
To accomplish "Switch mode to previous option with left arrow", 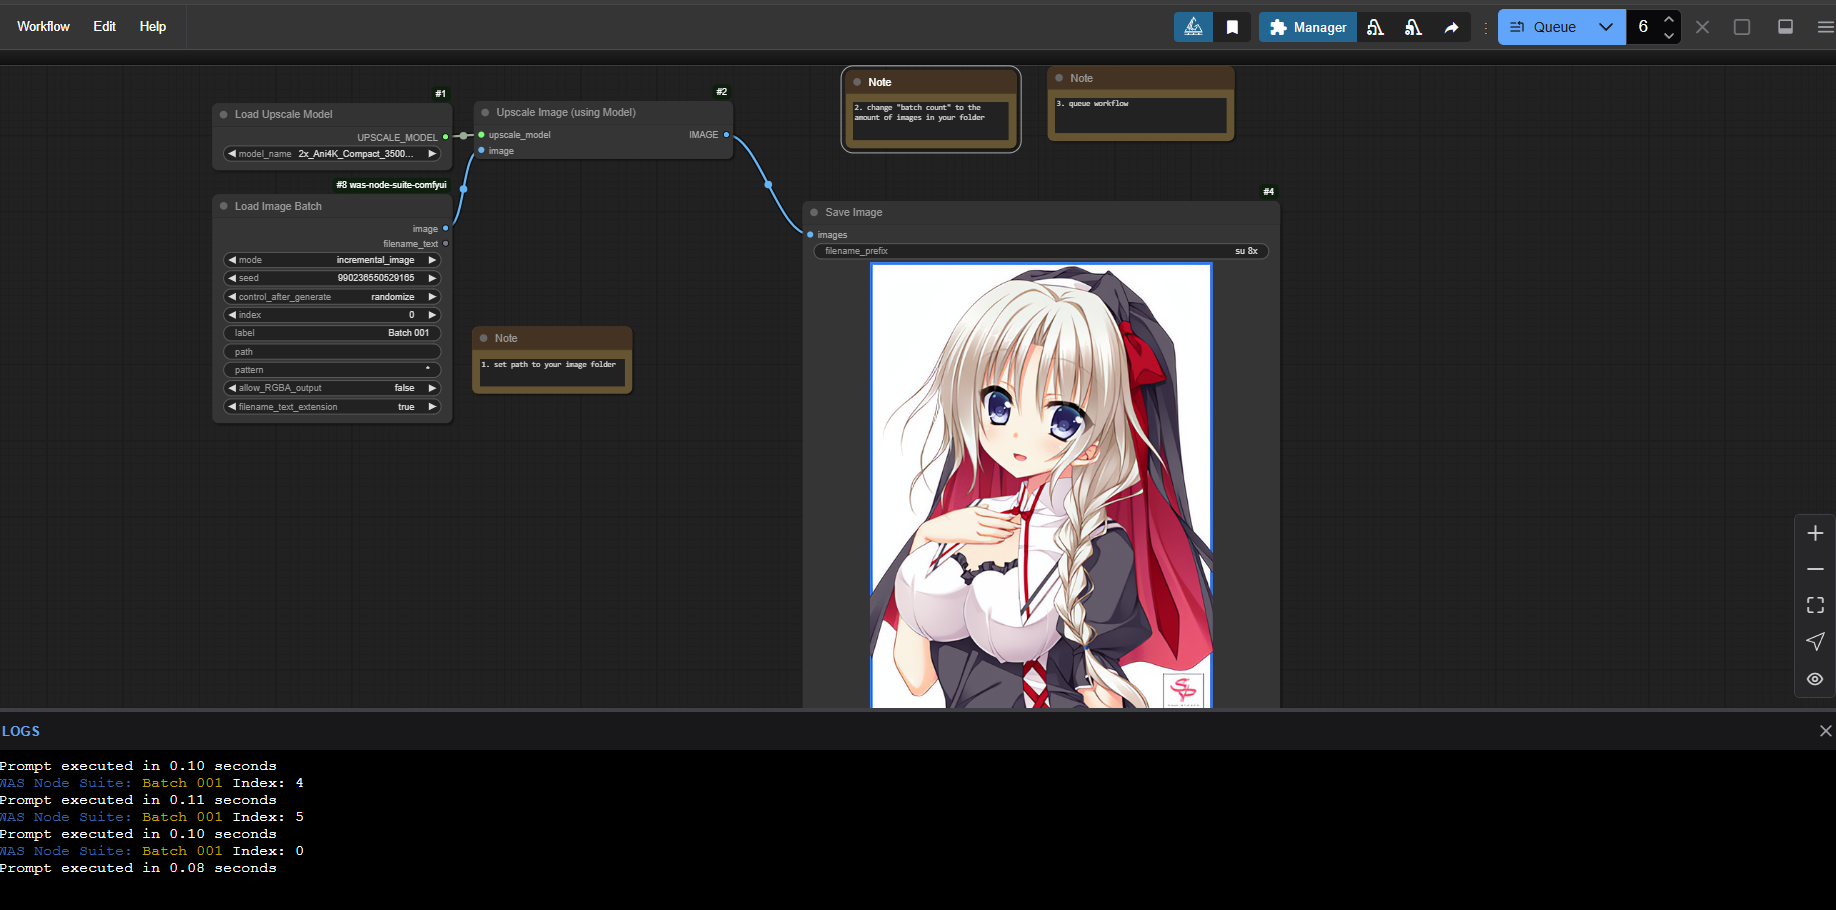I will pos(232,260).
